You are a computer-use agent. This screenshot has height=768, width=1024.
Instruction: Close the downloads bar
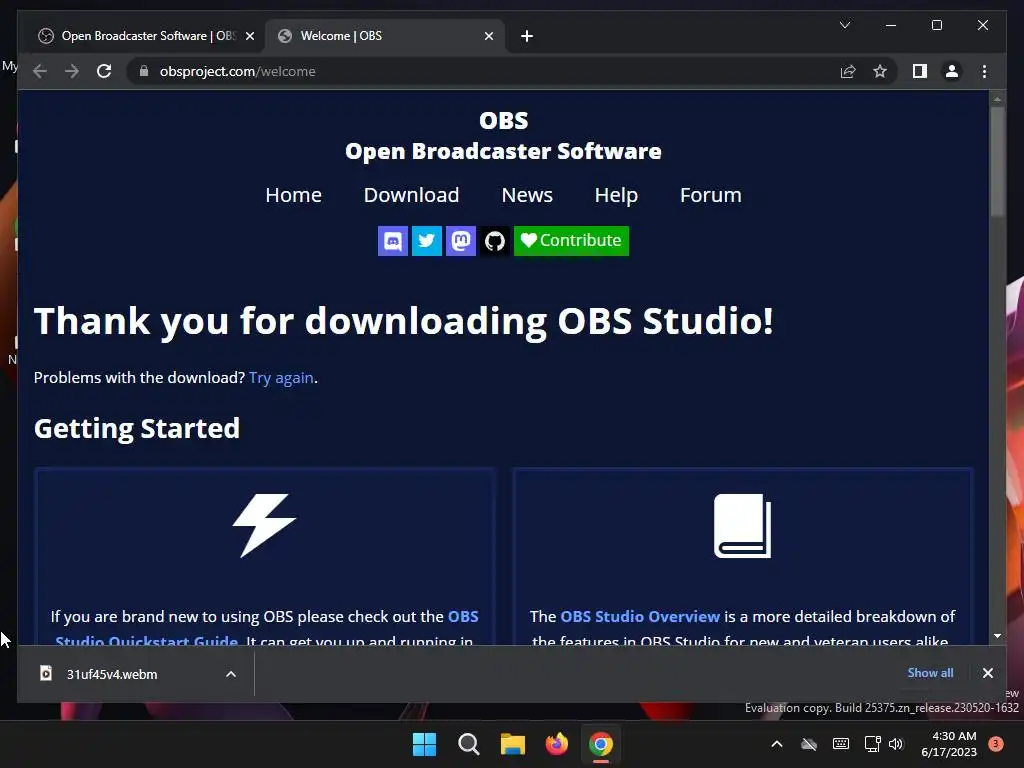tap(987, 673)
